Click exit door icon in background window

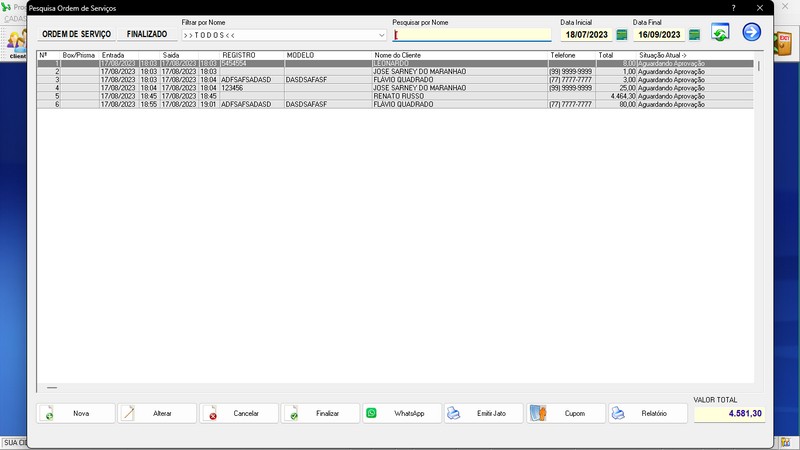[x=783, y=43]
